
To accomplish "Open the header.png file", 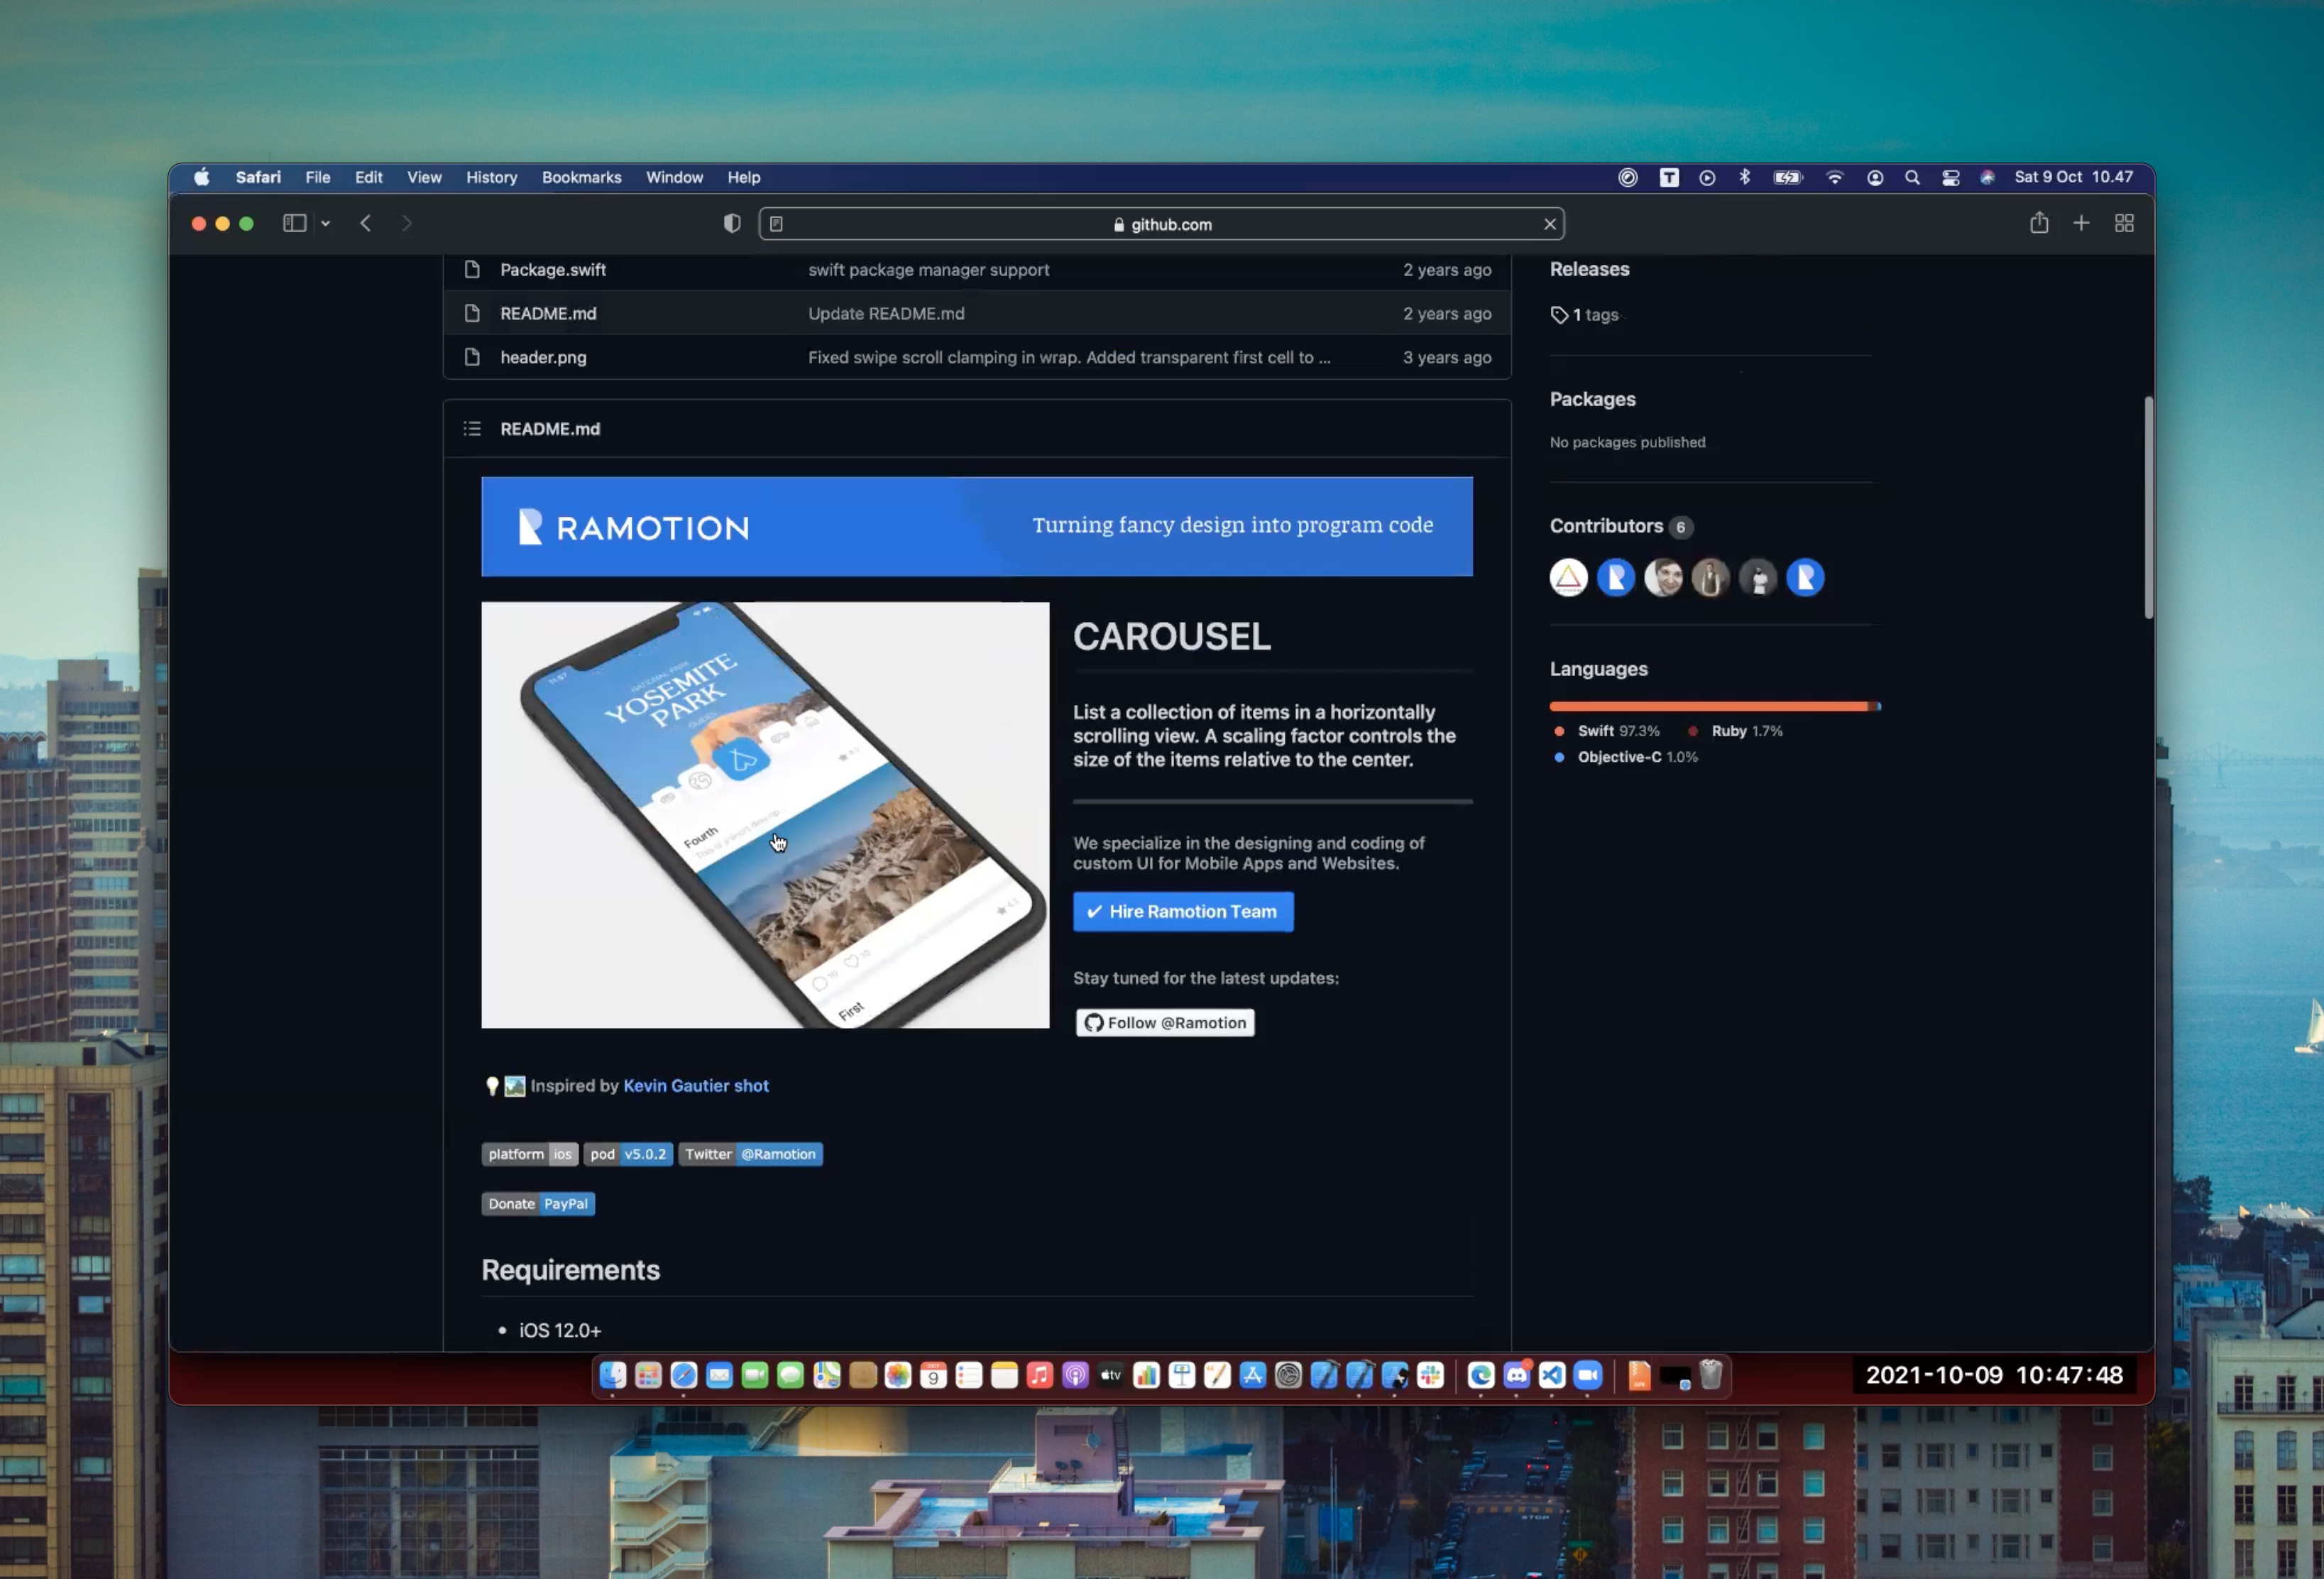I will (x=543, y=358).
